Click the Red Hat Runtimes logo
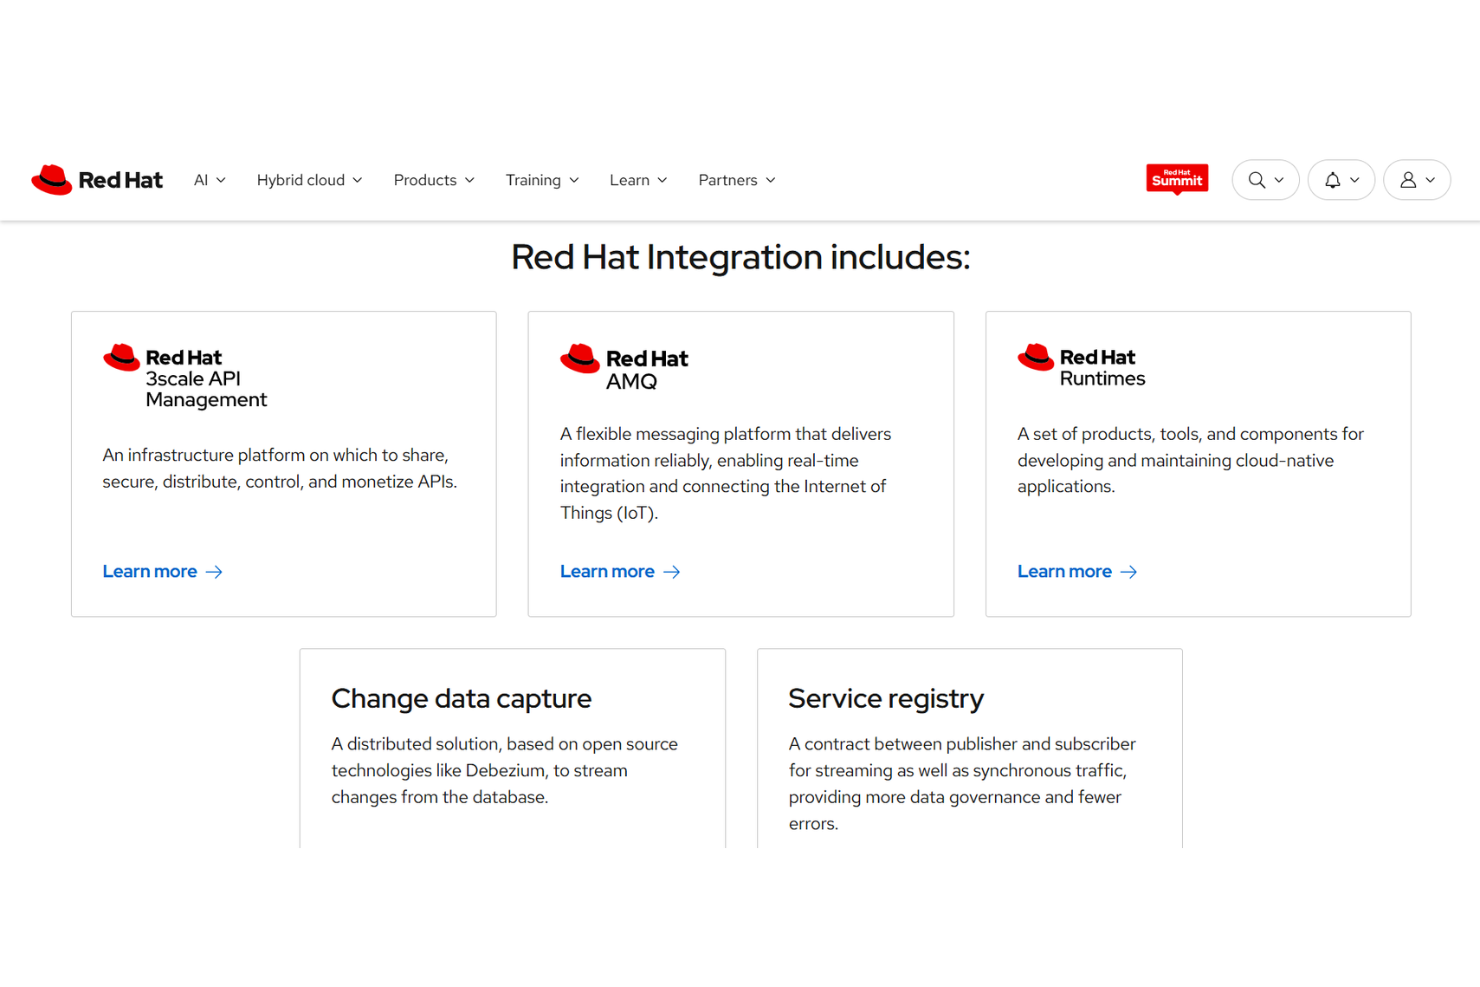 point(1081,367)
